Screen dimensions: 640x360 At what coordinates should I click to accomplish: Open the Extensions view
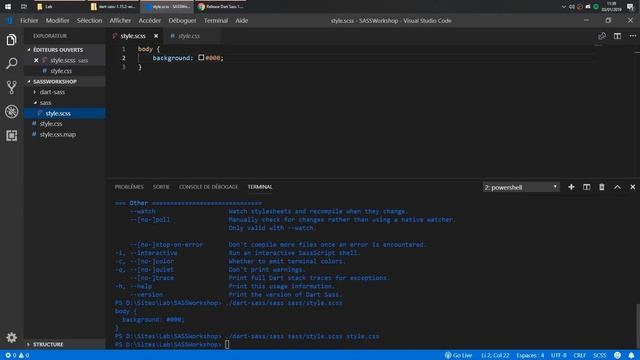pyautogui.click(x=11, y=136)
